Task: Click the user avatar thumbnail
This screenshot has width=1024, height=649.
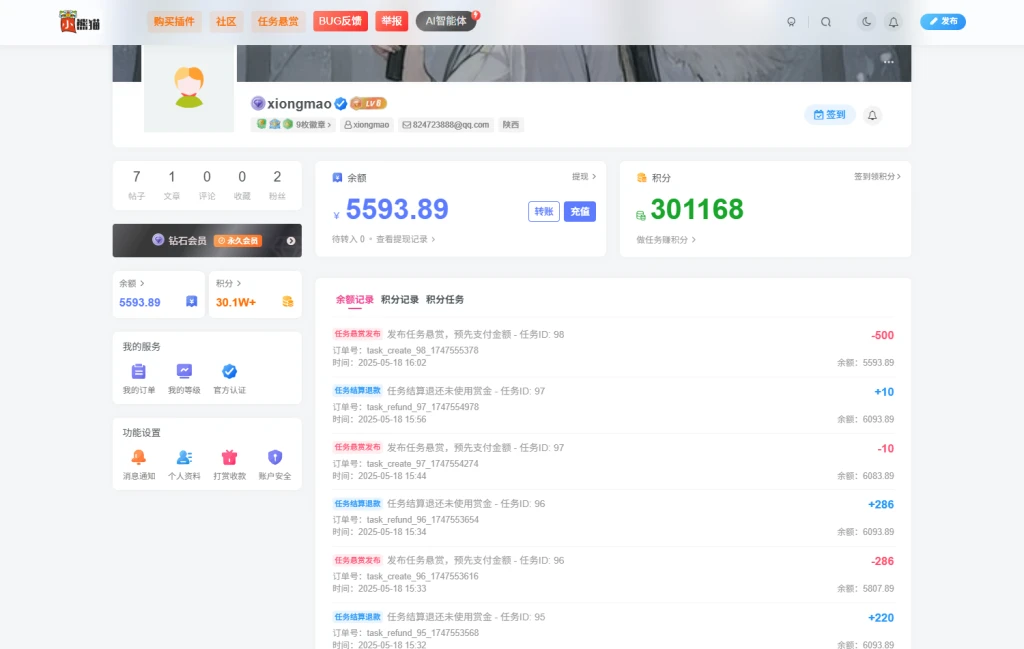Action: 189,87
